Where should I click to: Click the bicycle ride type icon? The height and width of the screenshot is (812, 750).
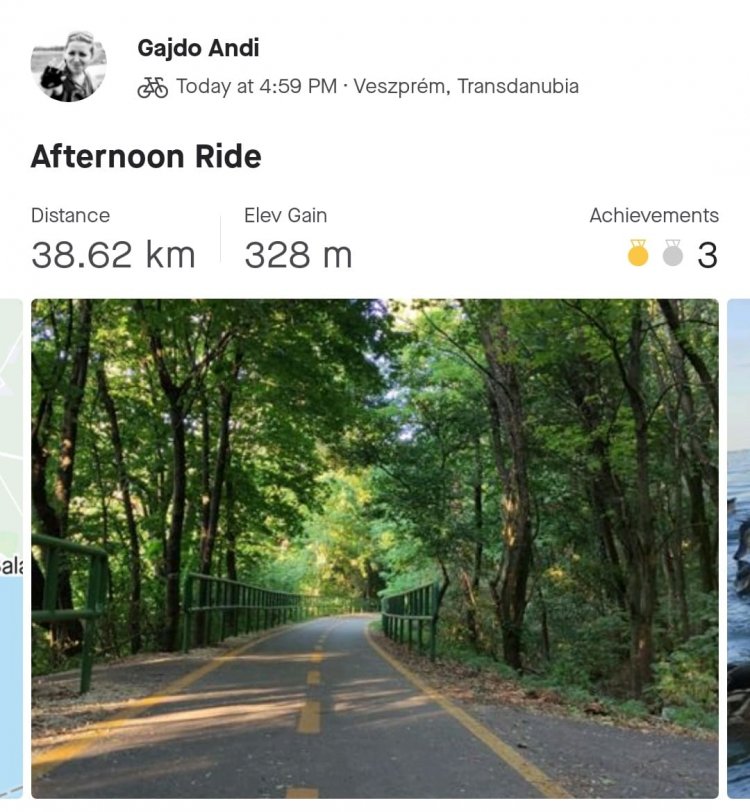[x=153, y=88]
